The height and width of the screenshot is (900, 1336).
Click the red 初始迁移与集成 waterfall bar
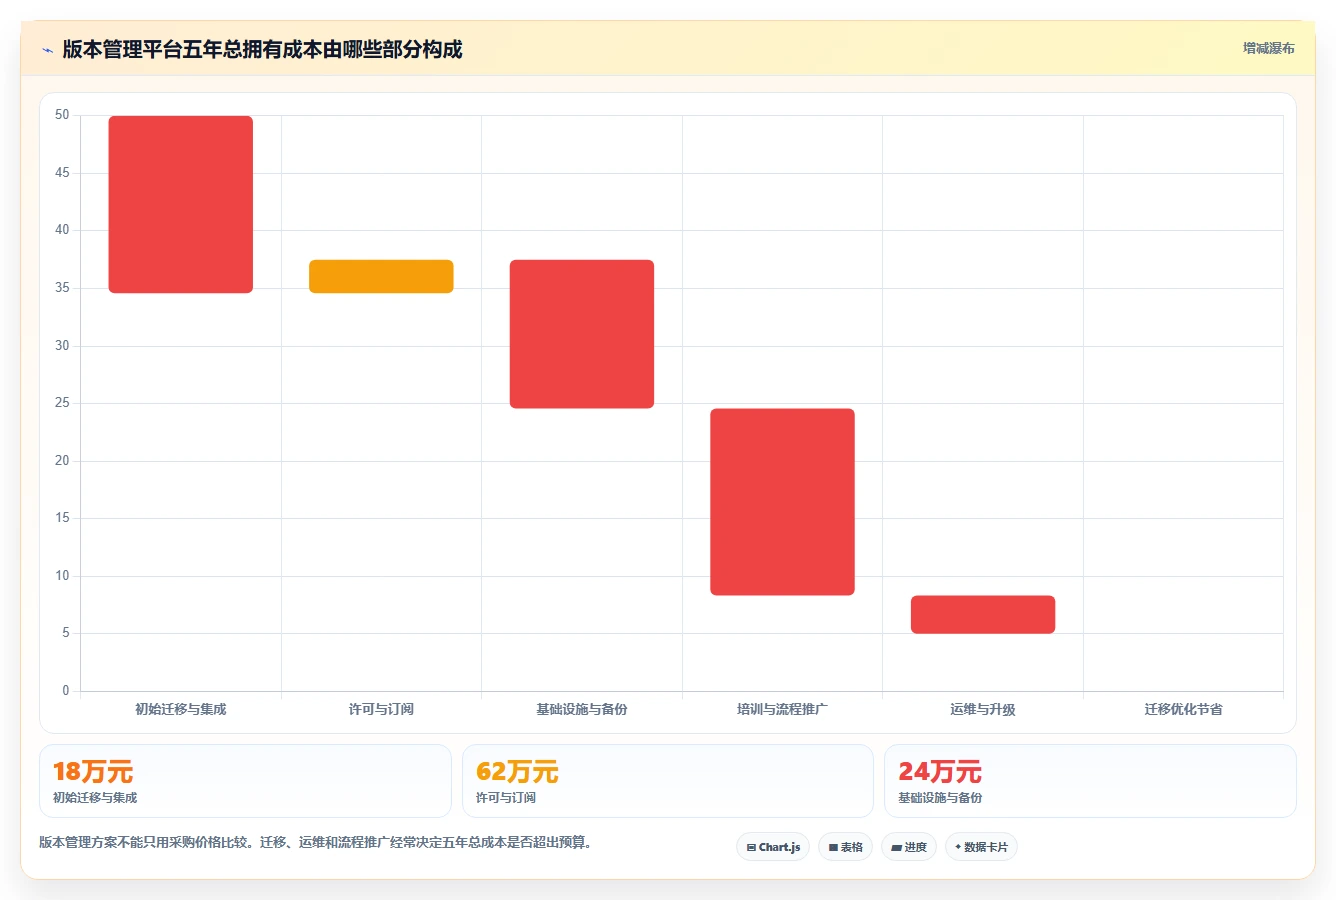coord(181,204)
